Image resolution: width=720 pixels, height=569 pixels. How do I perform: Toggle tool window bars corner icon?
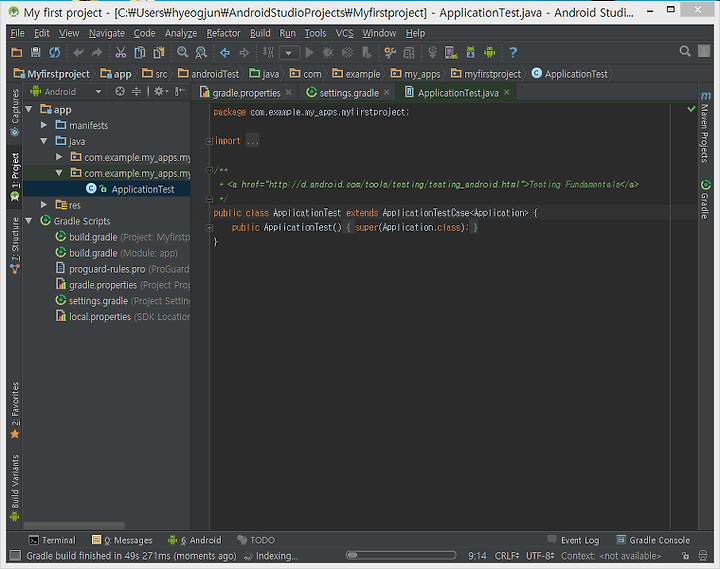[15, 556]
